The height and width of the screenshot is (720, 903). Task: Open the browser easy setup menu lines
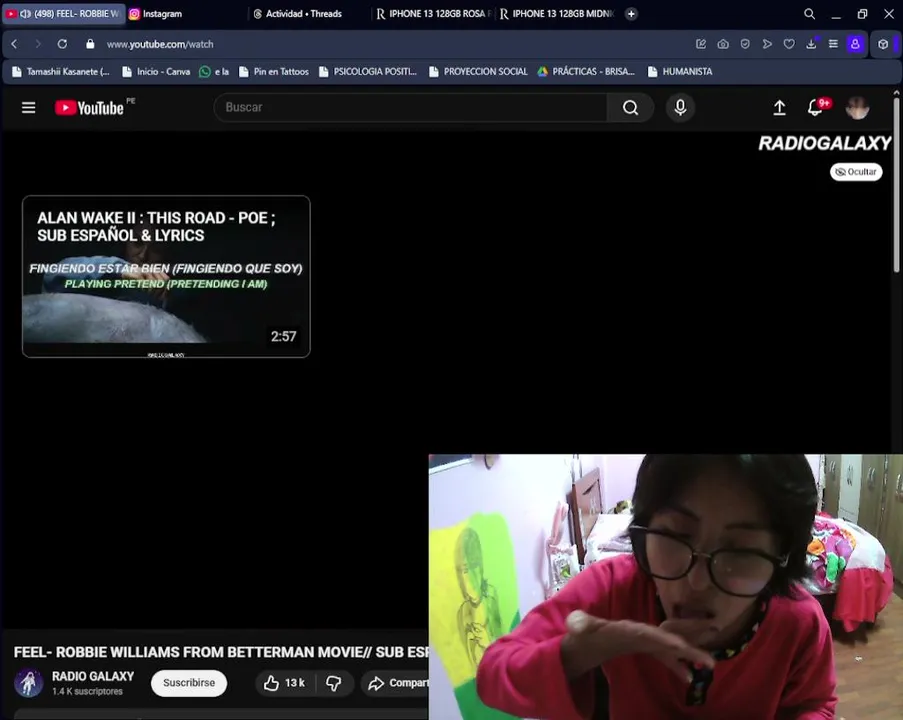833,44
